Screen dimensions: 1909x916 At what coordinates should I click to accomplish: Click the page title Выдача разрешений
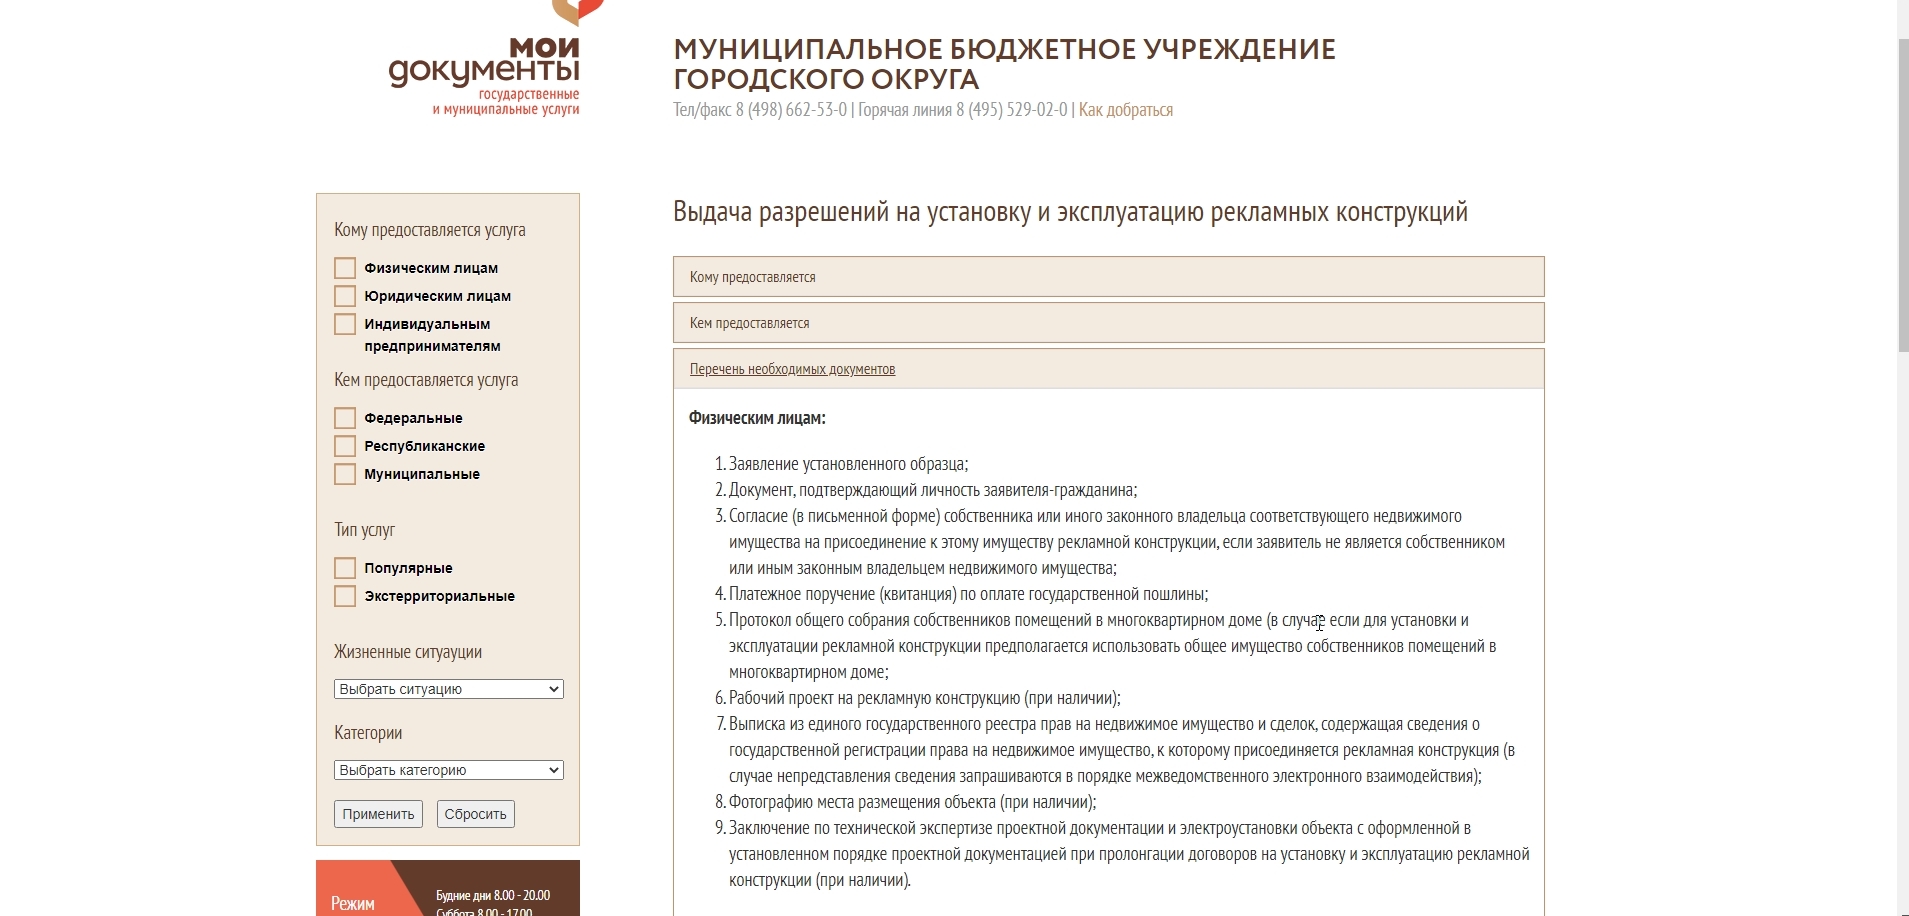point(1070,212)
